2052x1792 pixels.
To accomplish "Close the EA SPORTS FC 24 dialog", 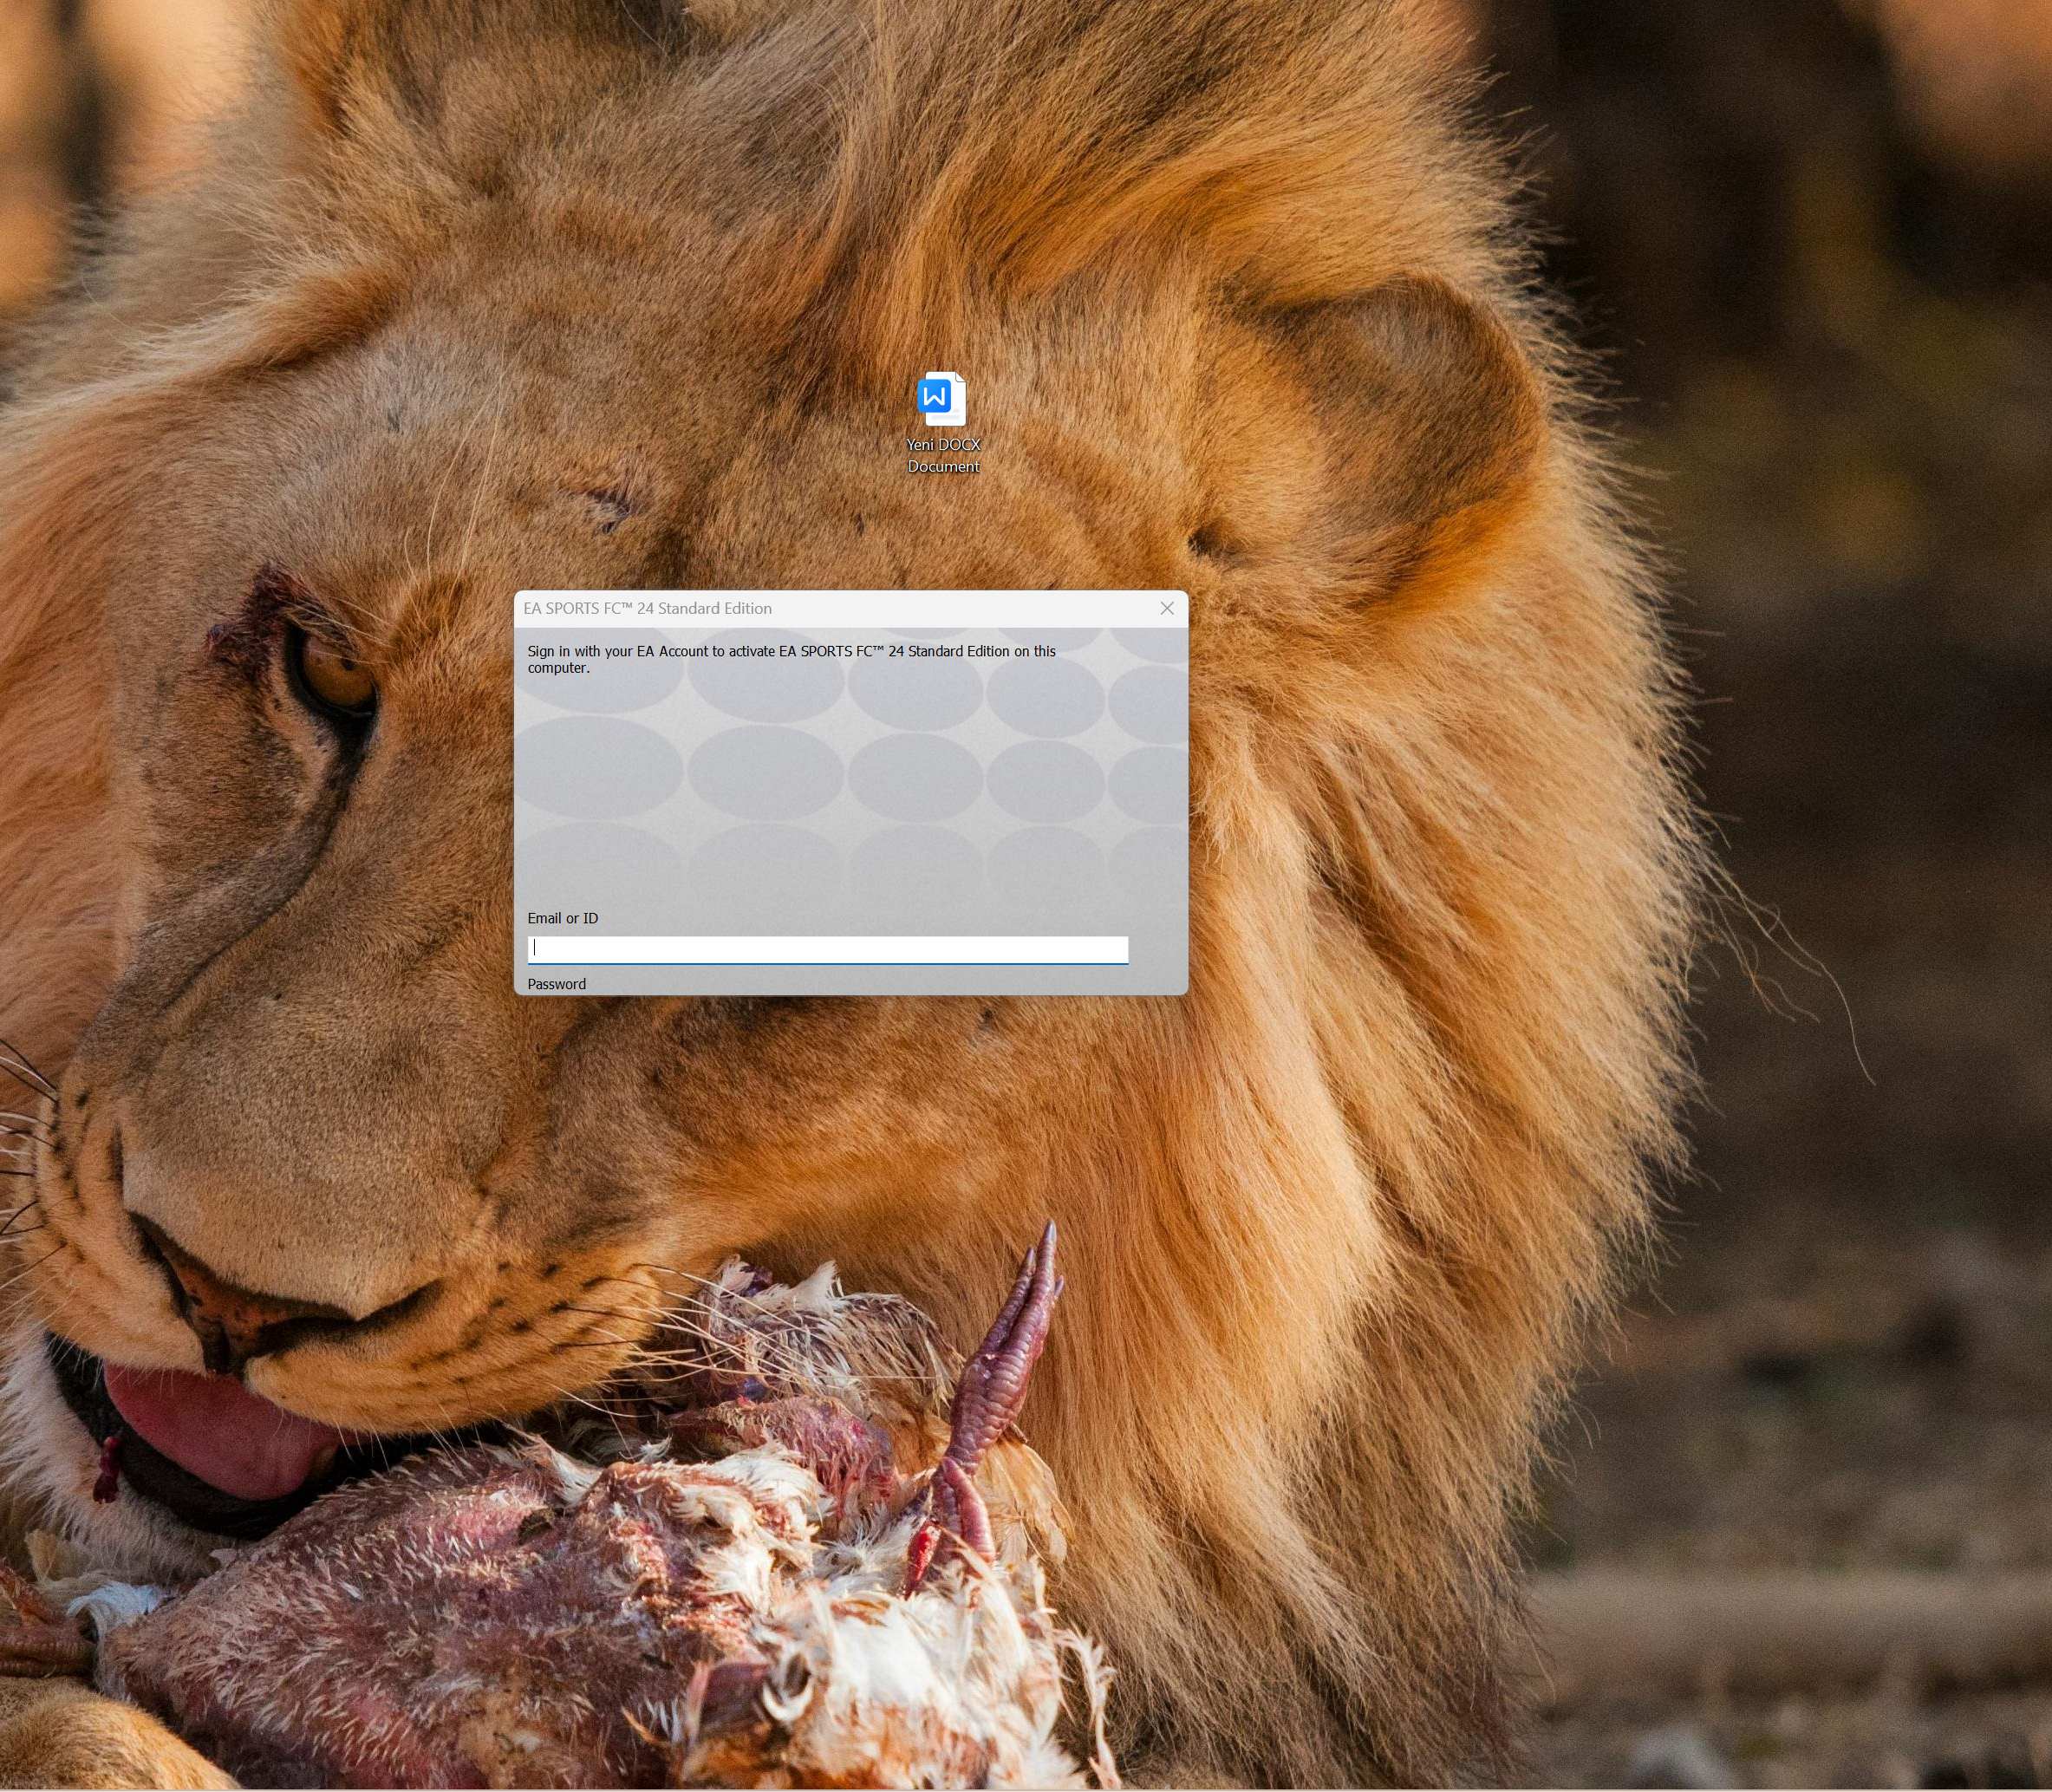I will [x=1166, y=608].
